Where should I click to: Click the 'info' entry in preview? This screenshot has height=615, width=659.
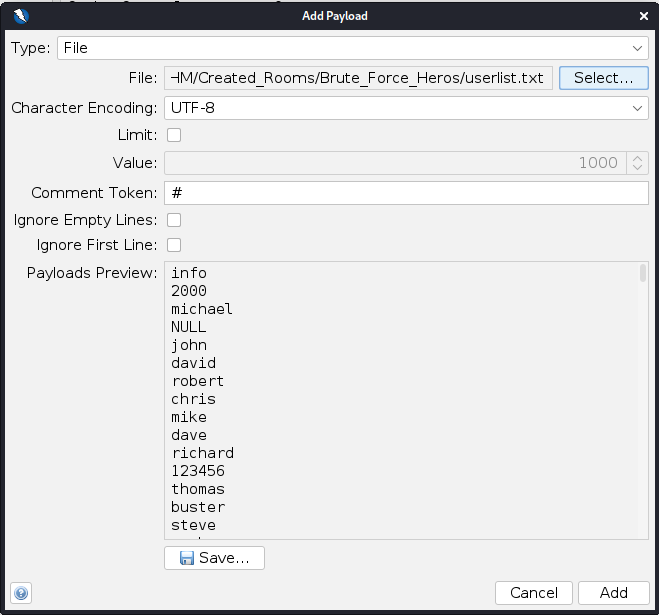click(x=189, y=273)
